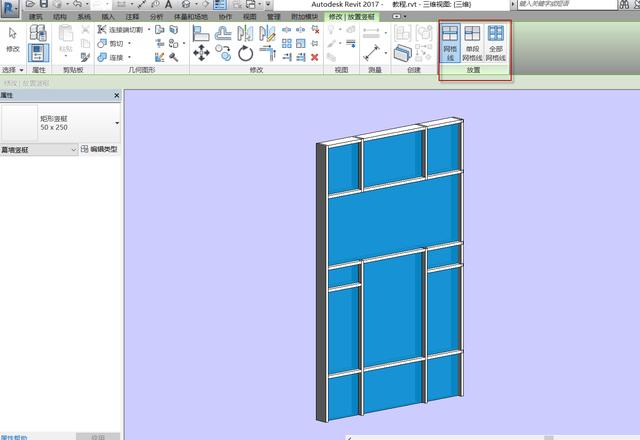Click the Move tool with four arrows

(201, 53)
